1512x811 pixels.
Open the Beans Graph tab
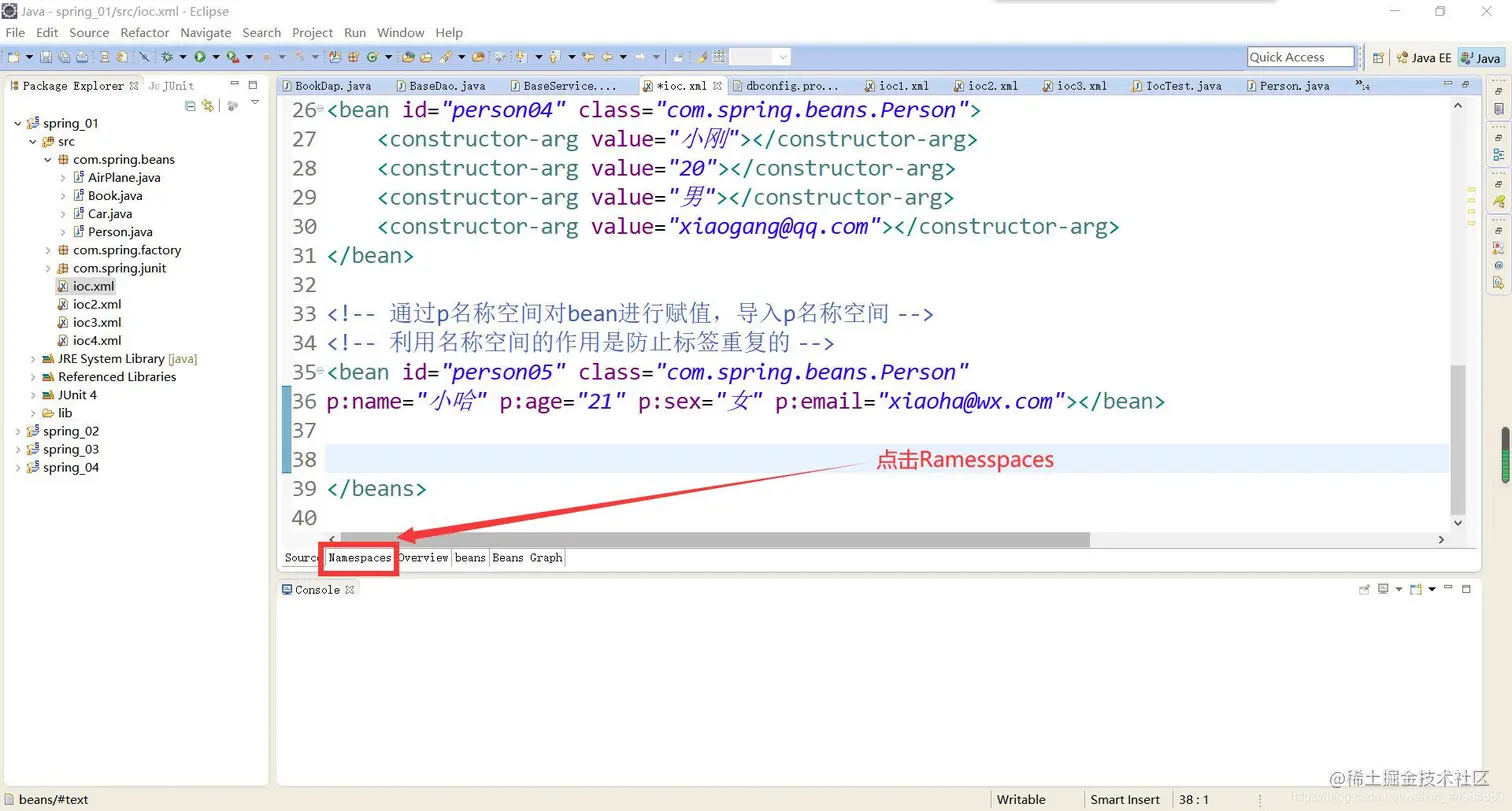coord(527,558)
